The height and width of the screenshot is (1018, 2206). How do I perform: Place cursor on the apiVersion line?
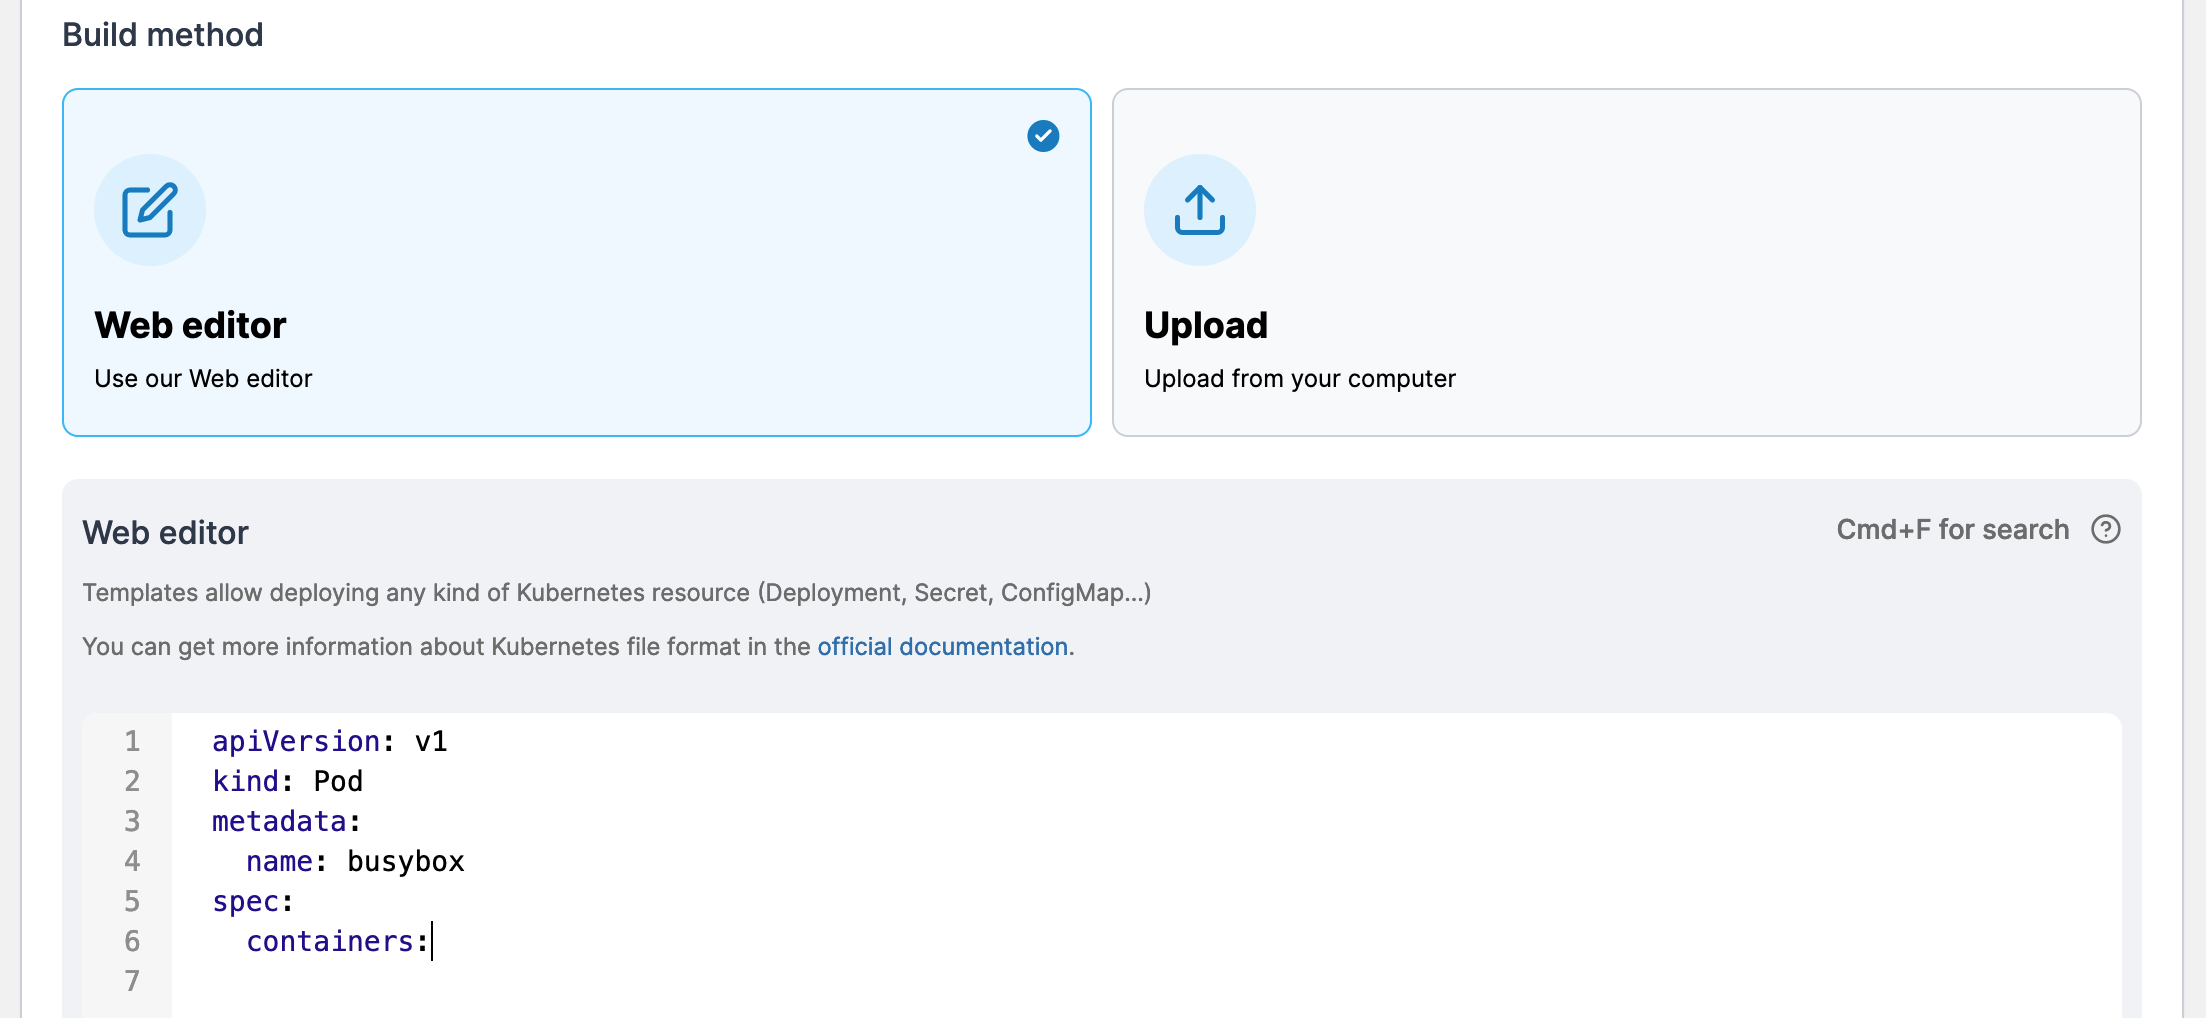(x=329, y=742)
